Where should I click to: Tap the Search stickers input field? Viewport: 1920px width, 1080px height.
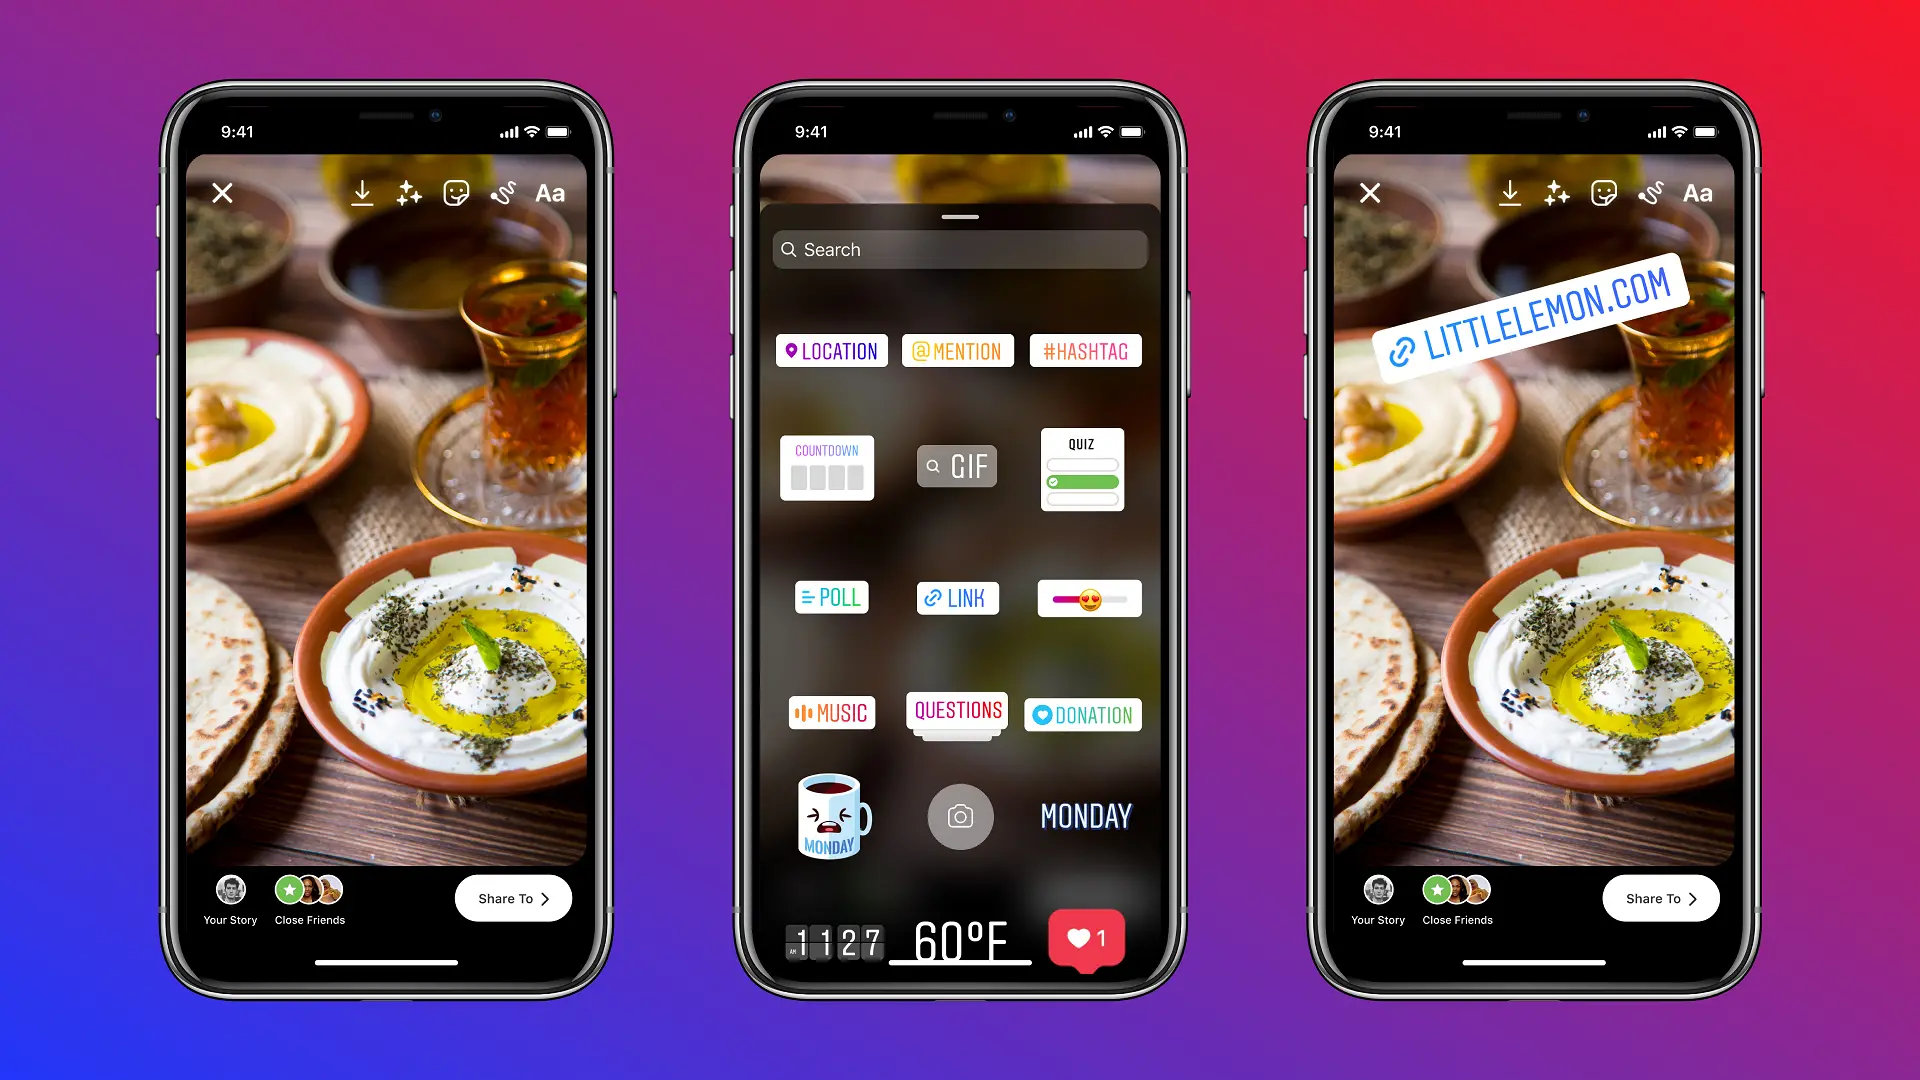point(959,249)
